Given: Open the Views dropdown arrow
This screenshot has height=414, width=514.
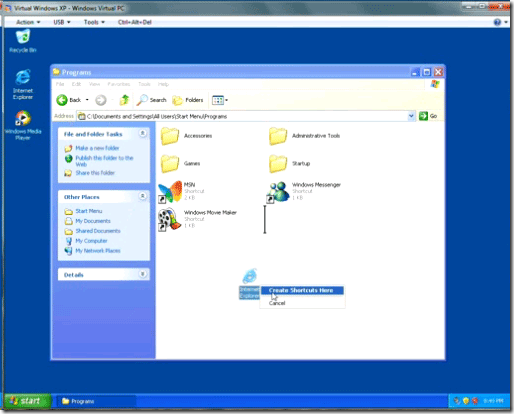Looking at the screenshot, I should pos(227,100).
